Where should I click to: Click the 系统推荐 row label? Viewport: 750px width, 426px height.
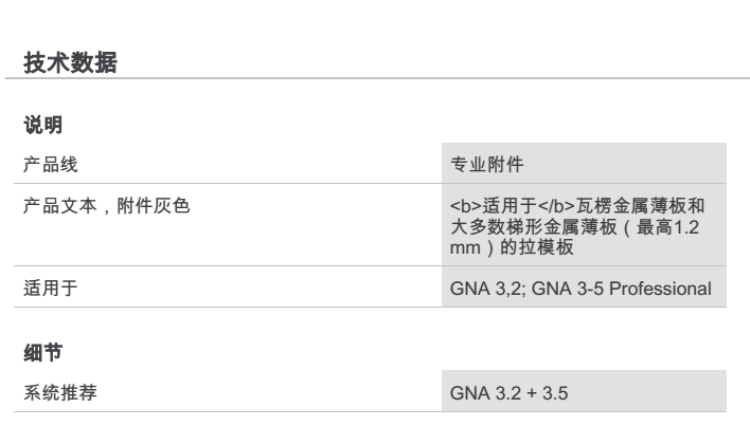(60, 392)
